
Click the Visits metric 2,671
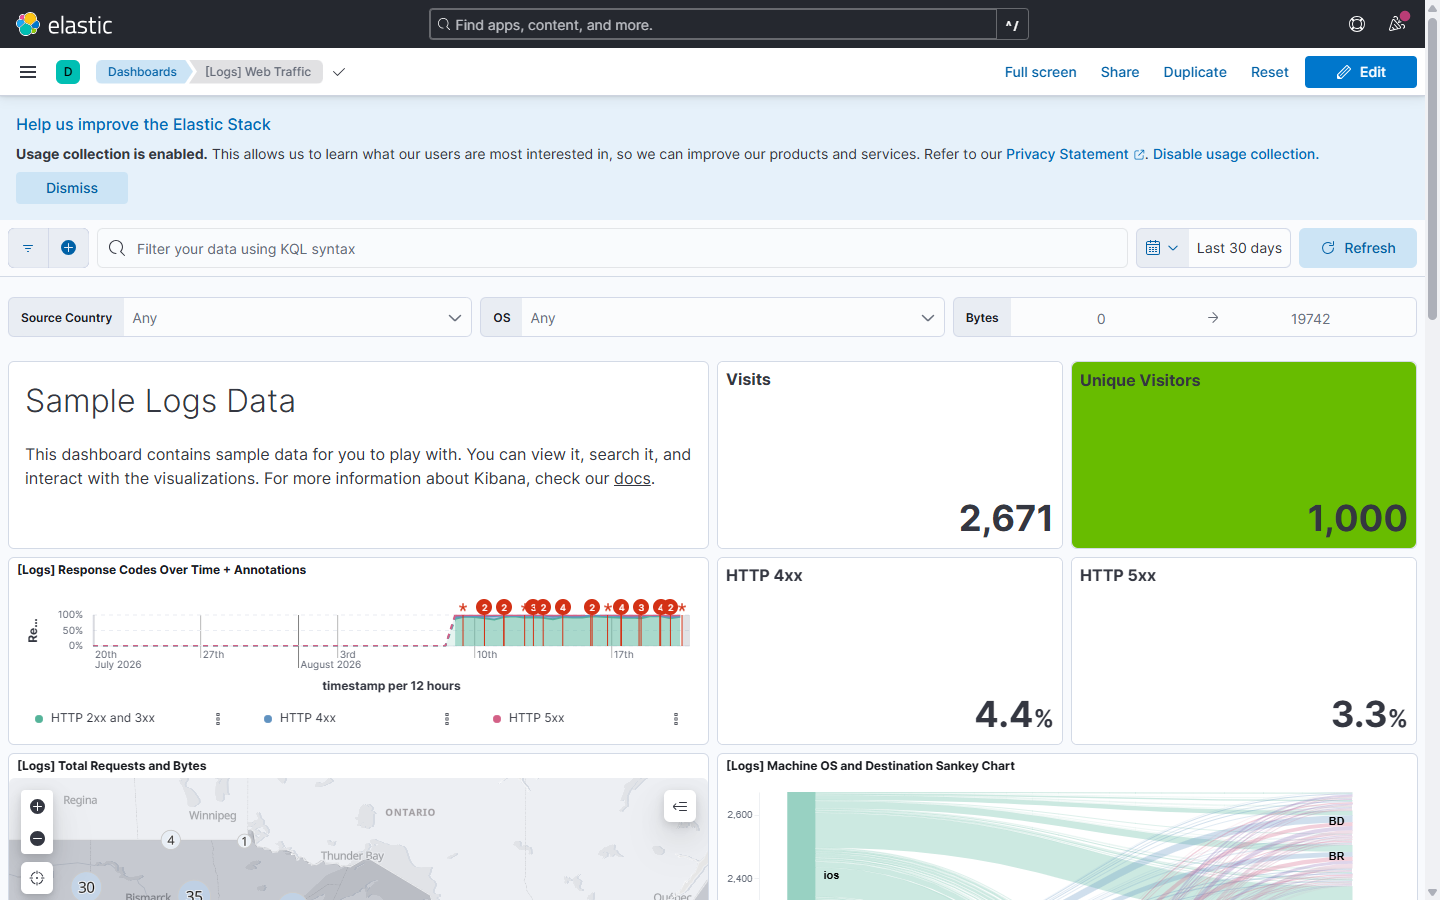[1005, 518]
